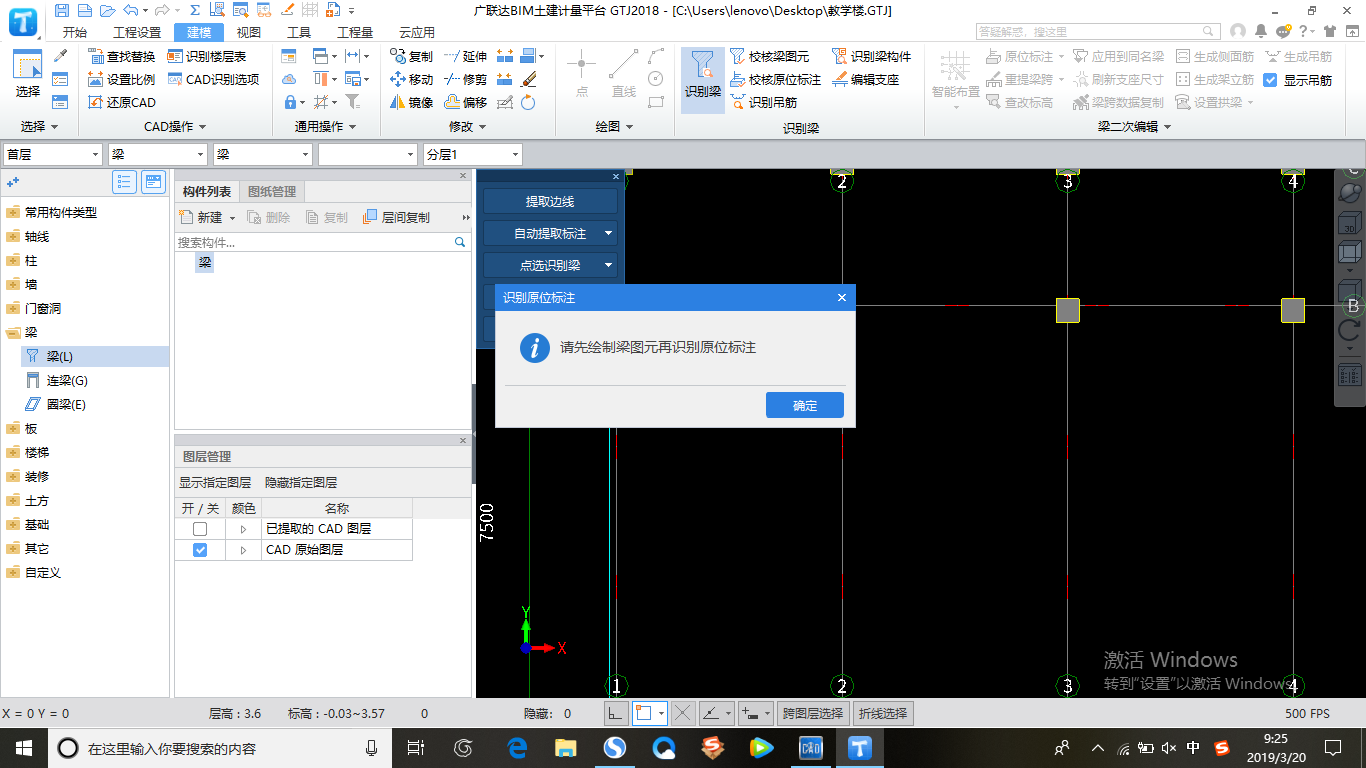Image resolution: width=1366 pixels, height=768 pixels.
Task: Click the 修剪 tool
Action: pos(465,79)
